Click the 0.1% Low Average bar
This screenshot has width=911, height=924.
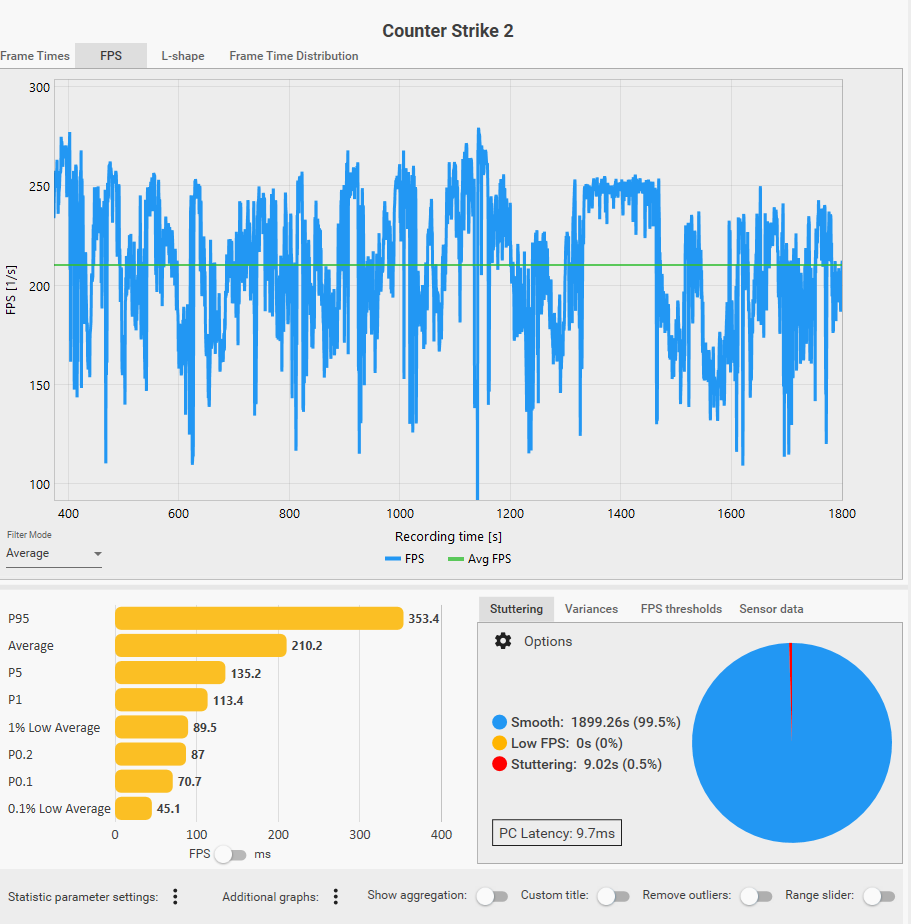coord(133,808)
